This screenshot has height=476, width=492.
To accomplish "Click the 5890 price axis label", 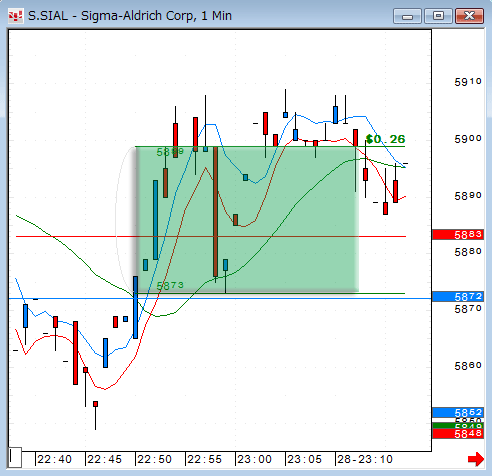I will click(x=468, y=196).
